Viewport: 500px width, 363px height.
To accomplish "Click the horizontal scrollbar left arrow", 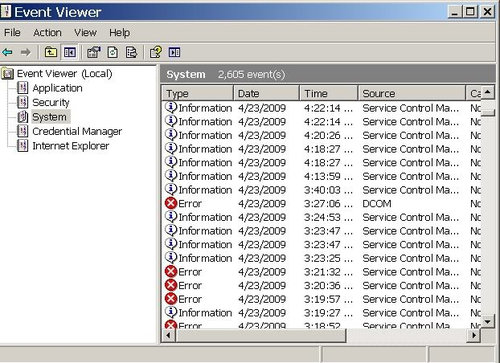I will (x=168, y=335).
